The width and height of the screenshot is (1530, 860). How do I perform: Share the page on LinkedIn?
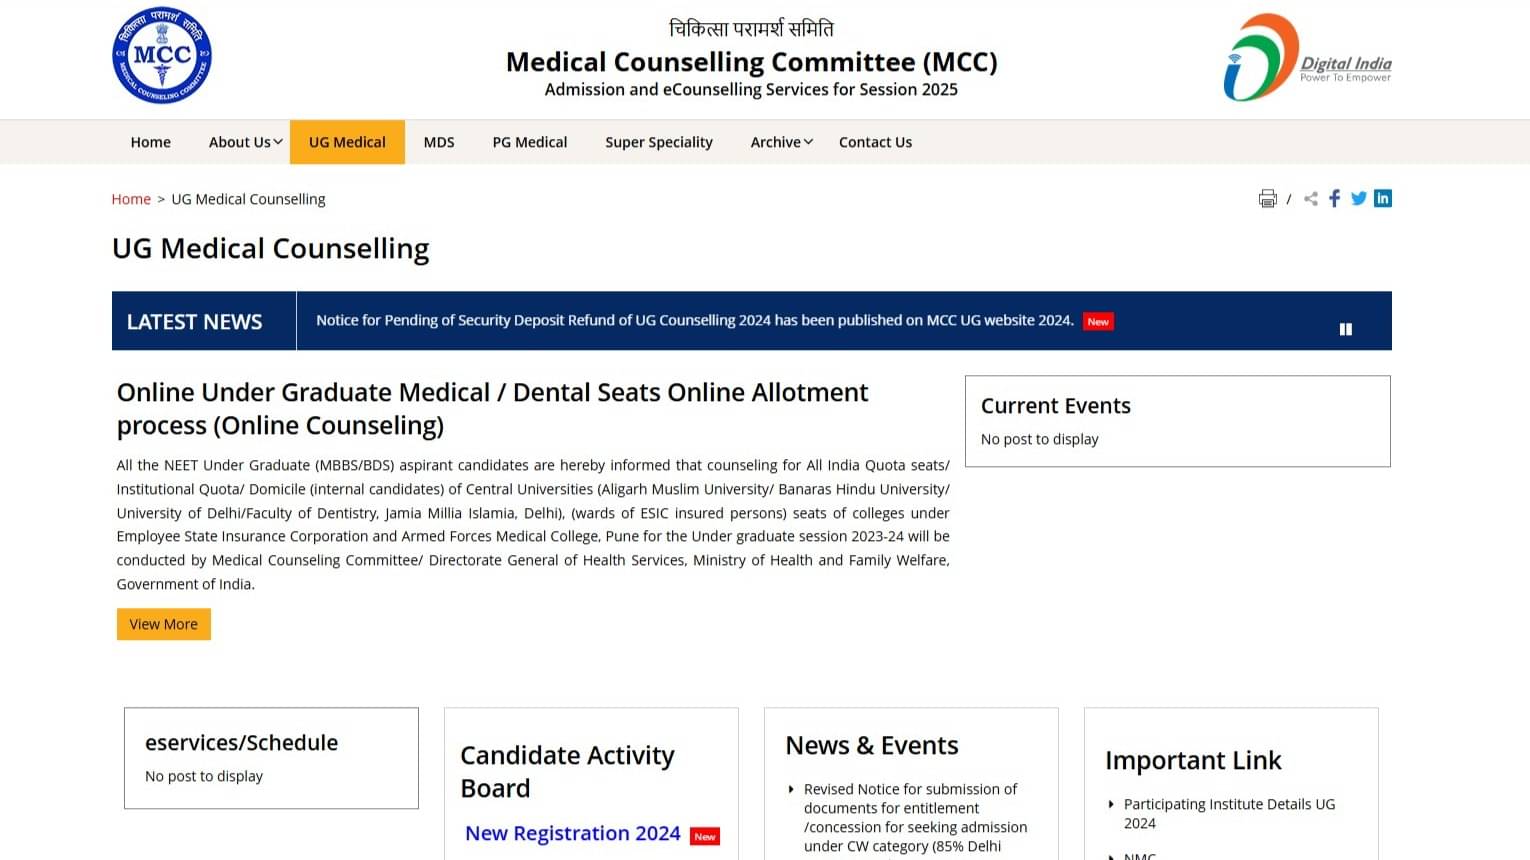click(1383, 198)
